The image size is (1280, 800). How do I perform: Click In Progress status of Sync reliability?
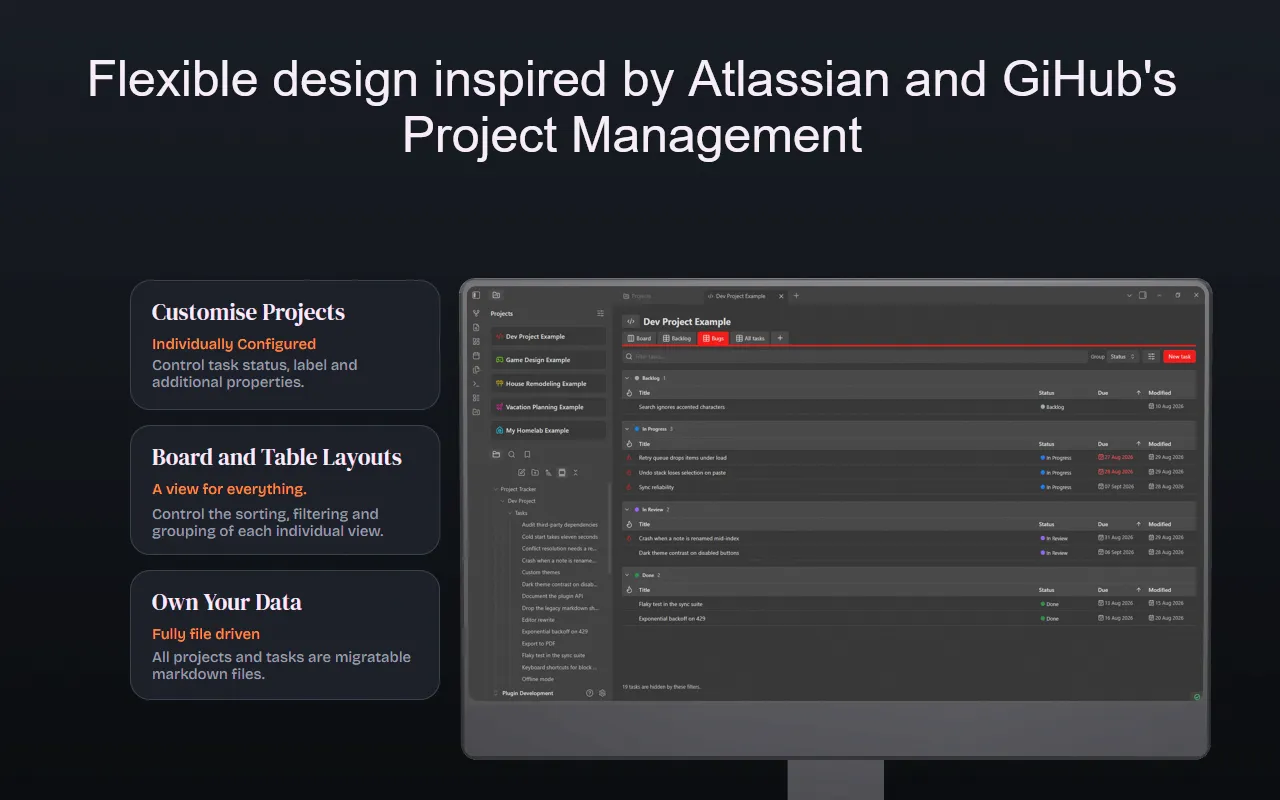tap(1055, 488)
